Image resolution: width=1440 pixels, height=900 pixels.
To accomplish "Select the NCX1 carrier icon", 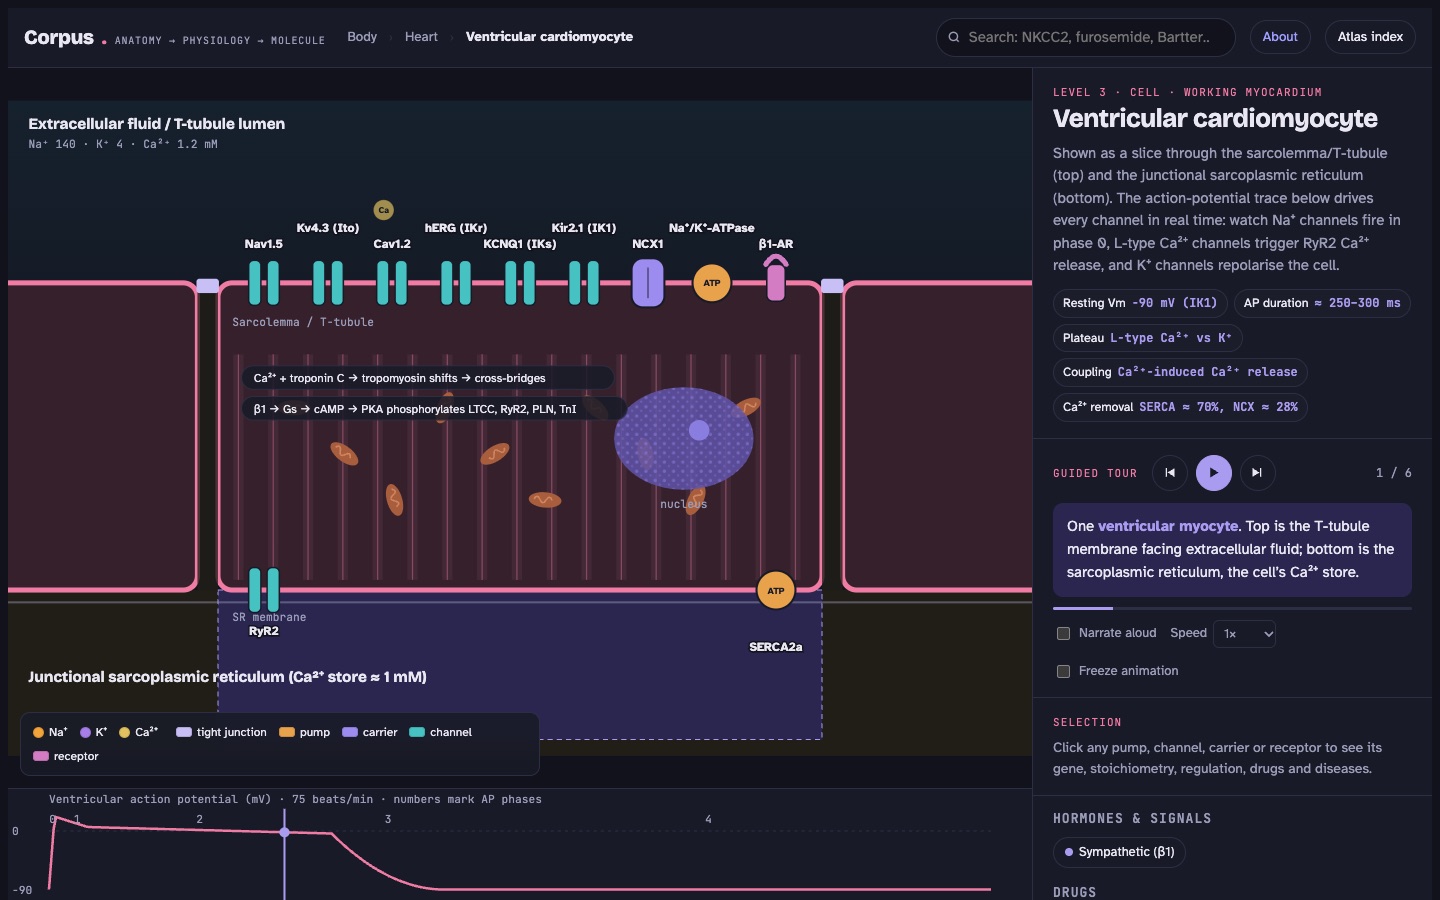I will [x=648, y=283].
